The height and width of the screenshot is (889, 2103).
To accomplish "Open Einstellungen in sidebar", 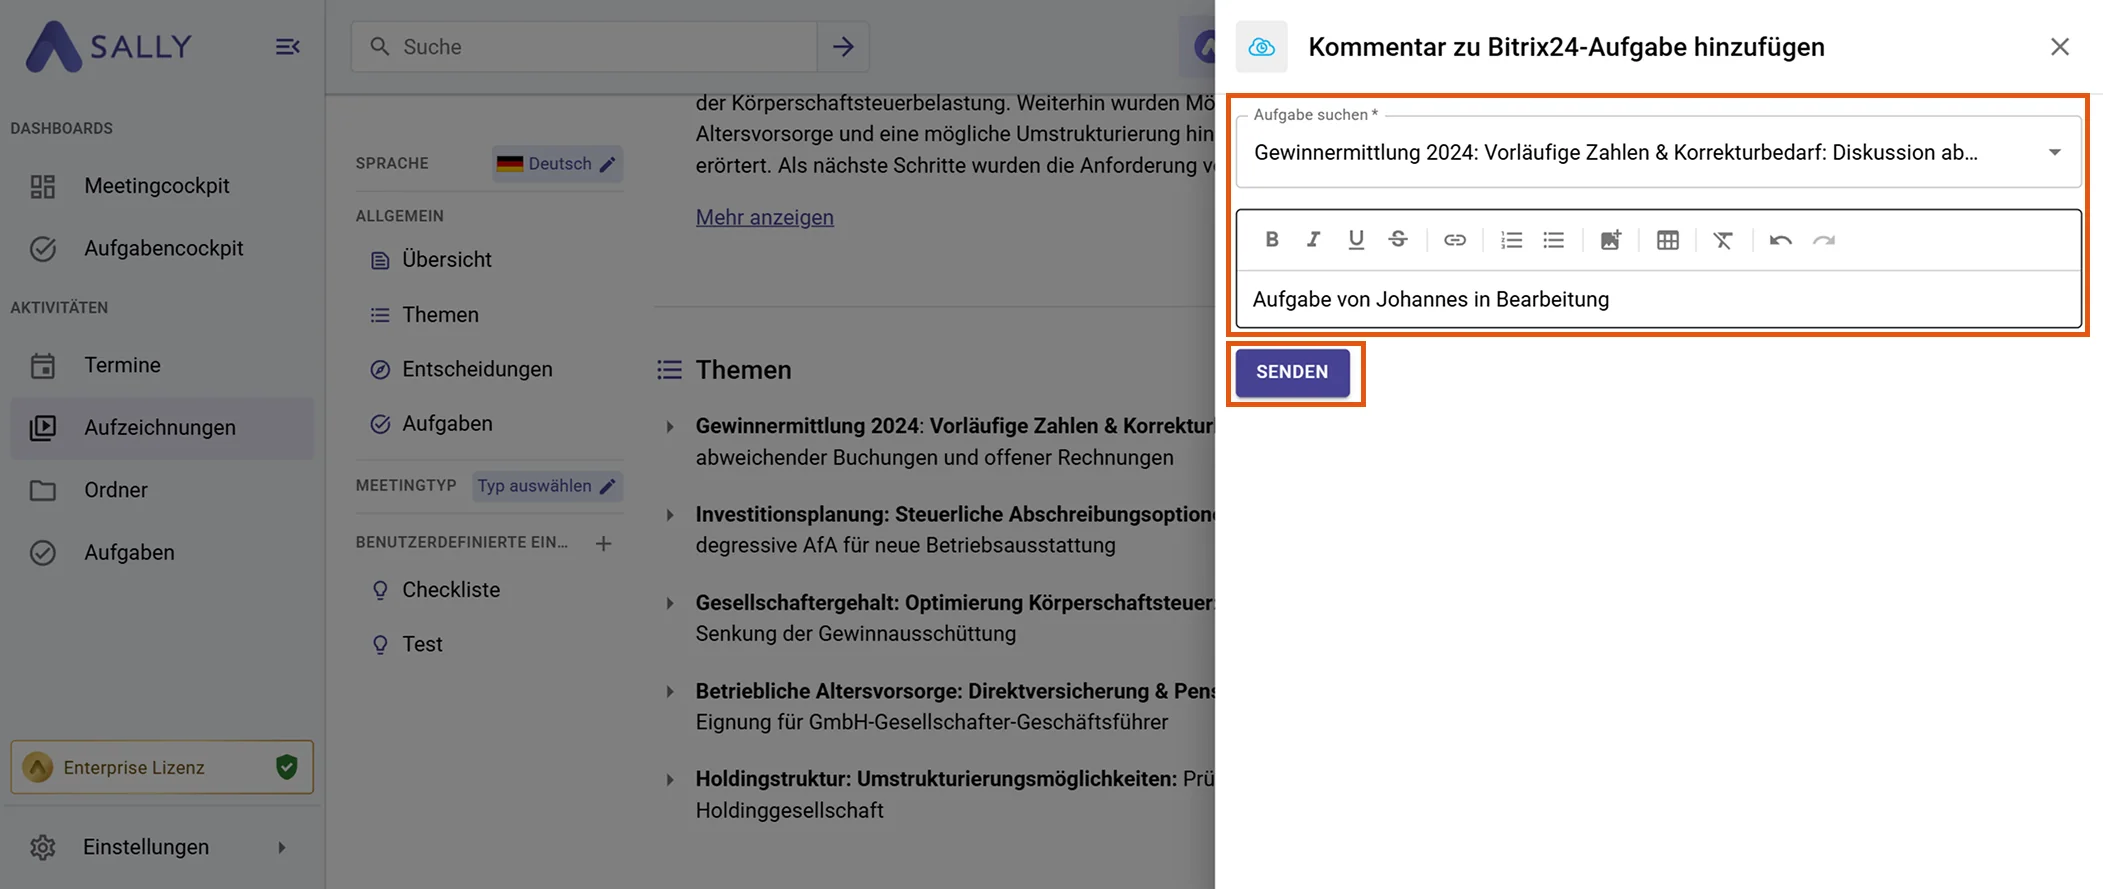I will tap(162, 847).
